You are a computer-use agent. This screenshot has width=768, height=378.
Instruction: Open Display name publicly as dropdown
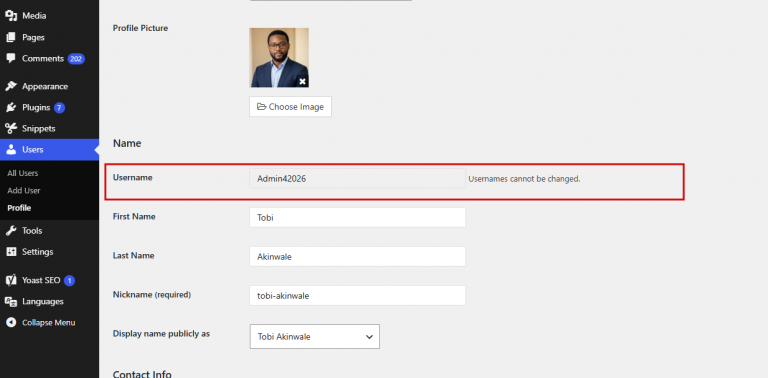tap(315, 336)
